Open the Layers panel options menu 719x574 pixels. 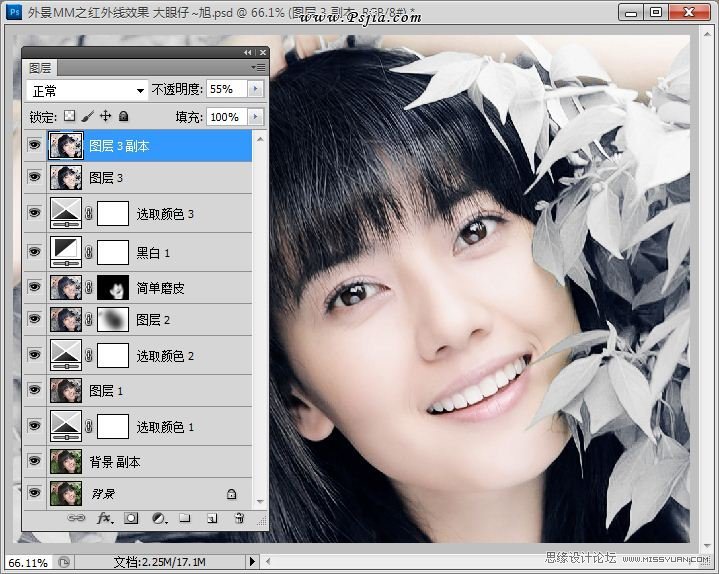[259, 67]
